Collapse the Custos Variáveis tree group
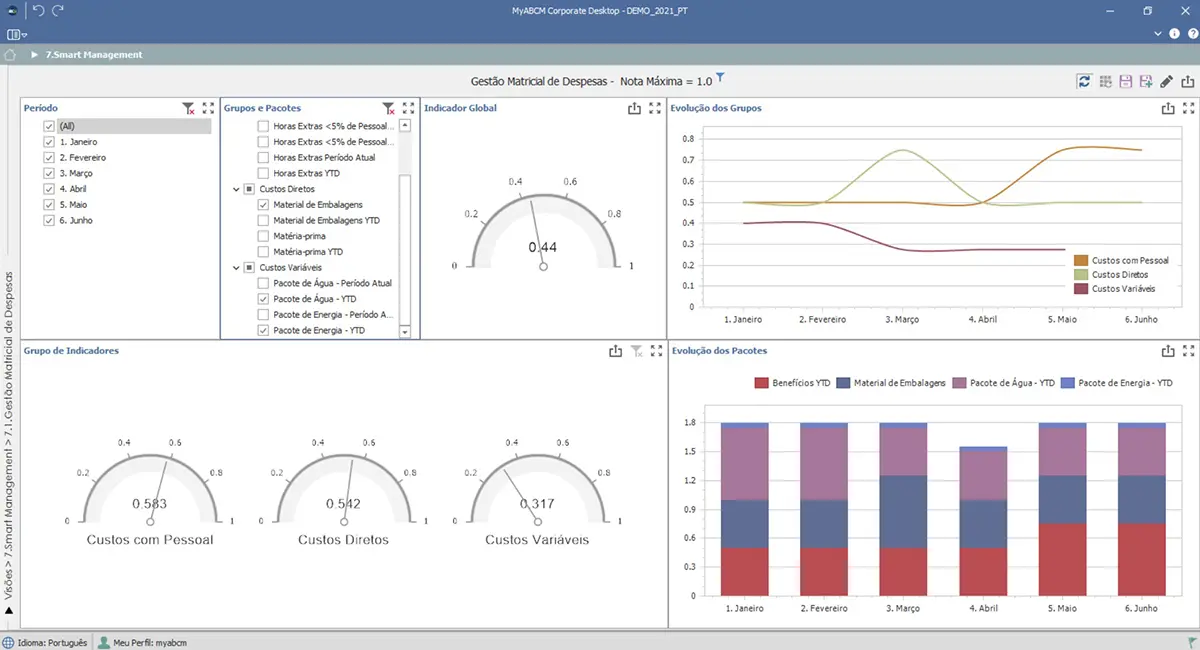Image resolution: width=1200 pixels, height=650 pixels. click(x=236, y=268)
